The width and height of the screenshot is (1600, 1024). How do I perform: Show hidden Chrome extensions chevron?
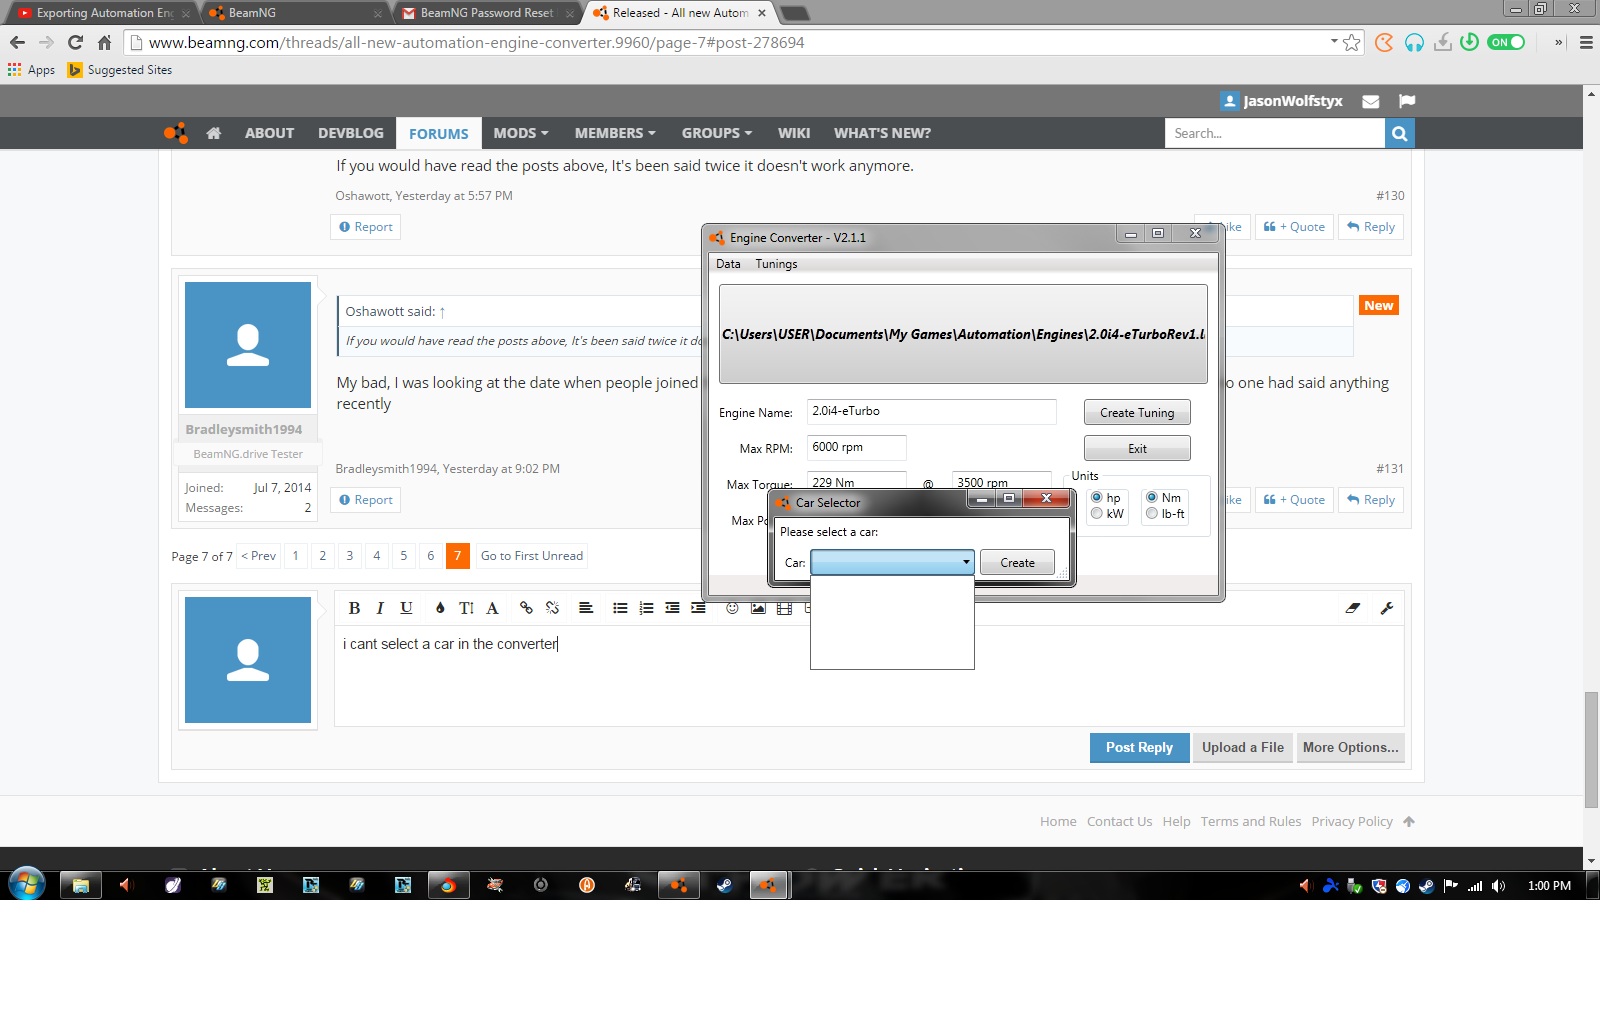point(1558,42)
